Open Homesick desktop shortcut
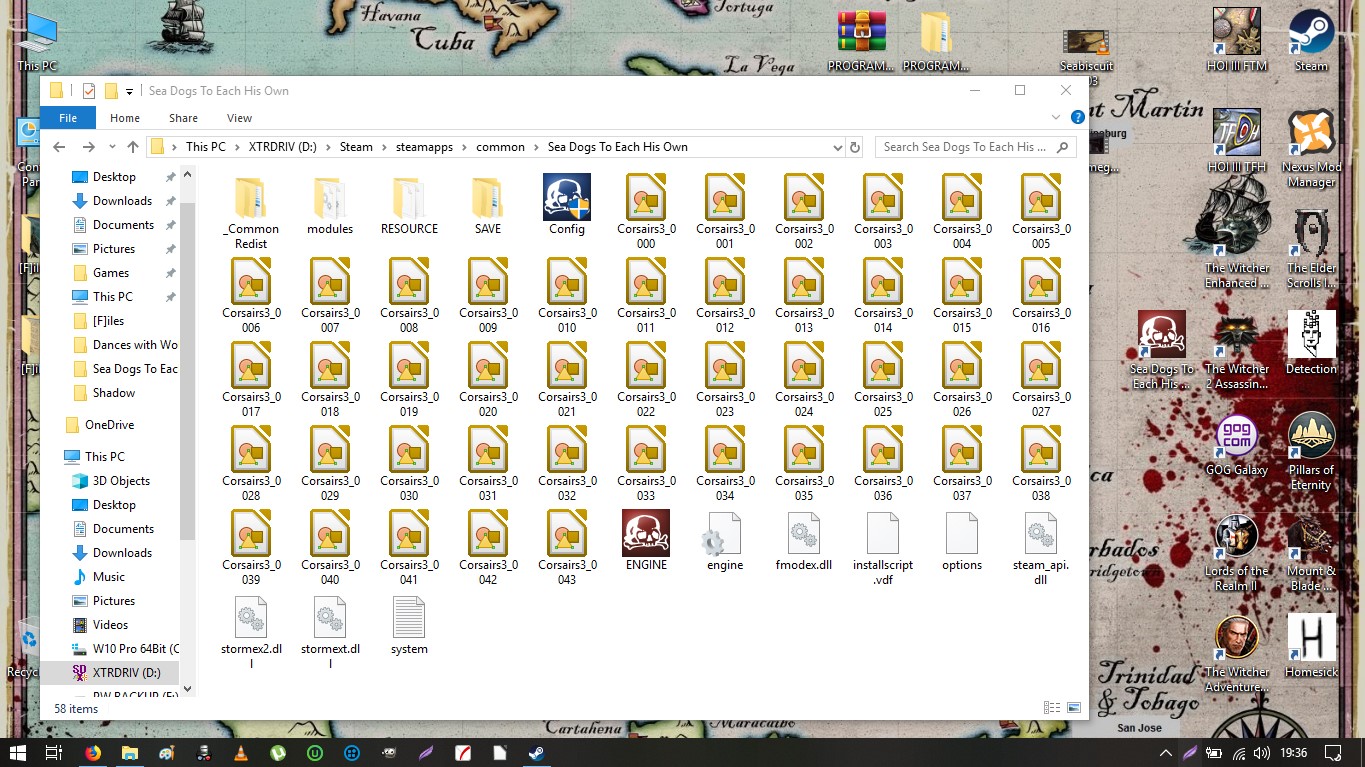 (x=1311, y=647)
